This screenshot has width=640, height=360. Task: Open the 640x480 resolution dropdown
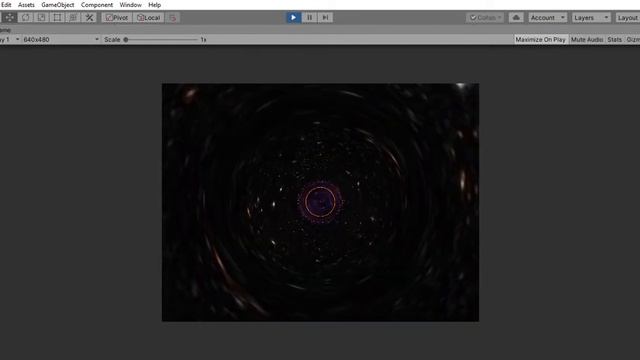(x=61, y=40)
